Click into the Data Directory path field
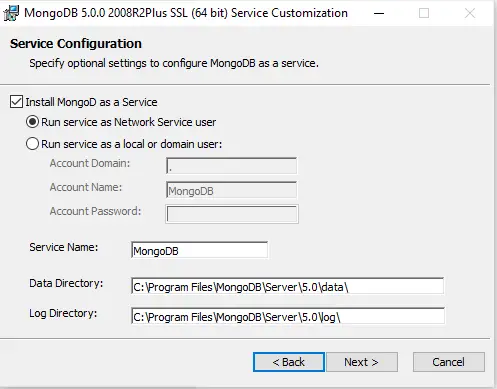 click(287, 286)
